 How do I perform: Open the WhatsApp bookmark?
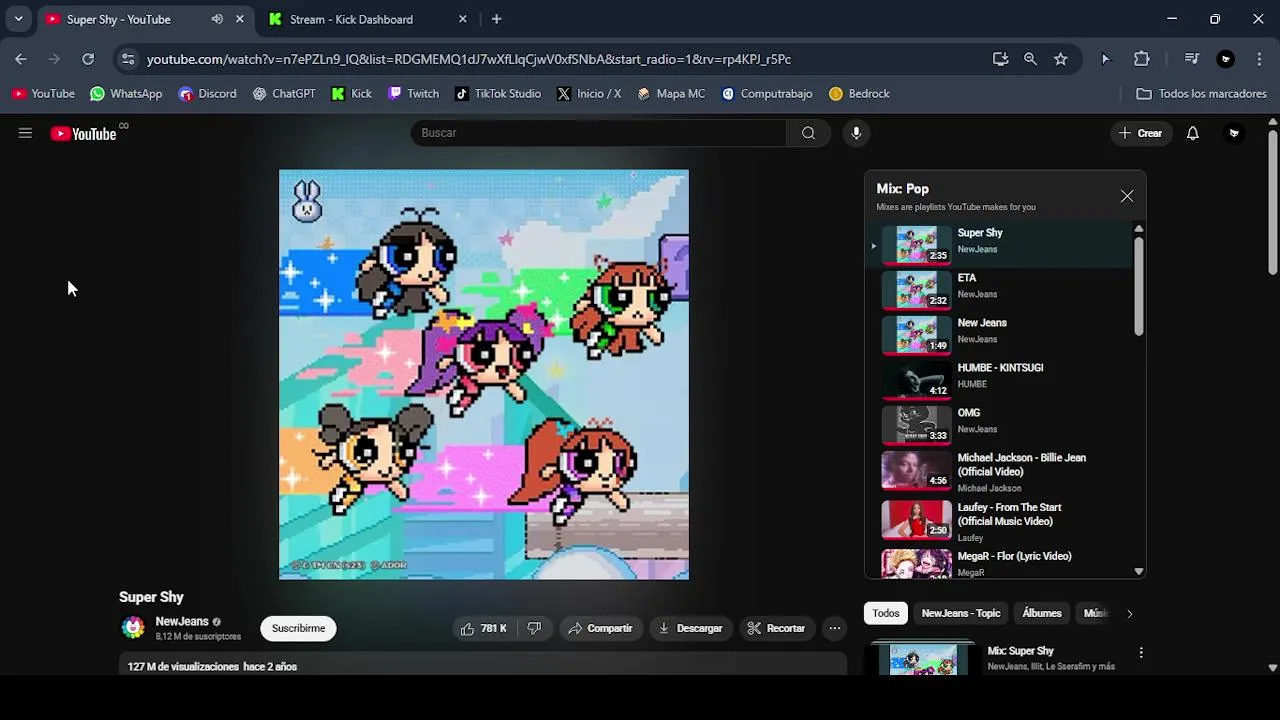(126, 94)
